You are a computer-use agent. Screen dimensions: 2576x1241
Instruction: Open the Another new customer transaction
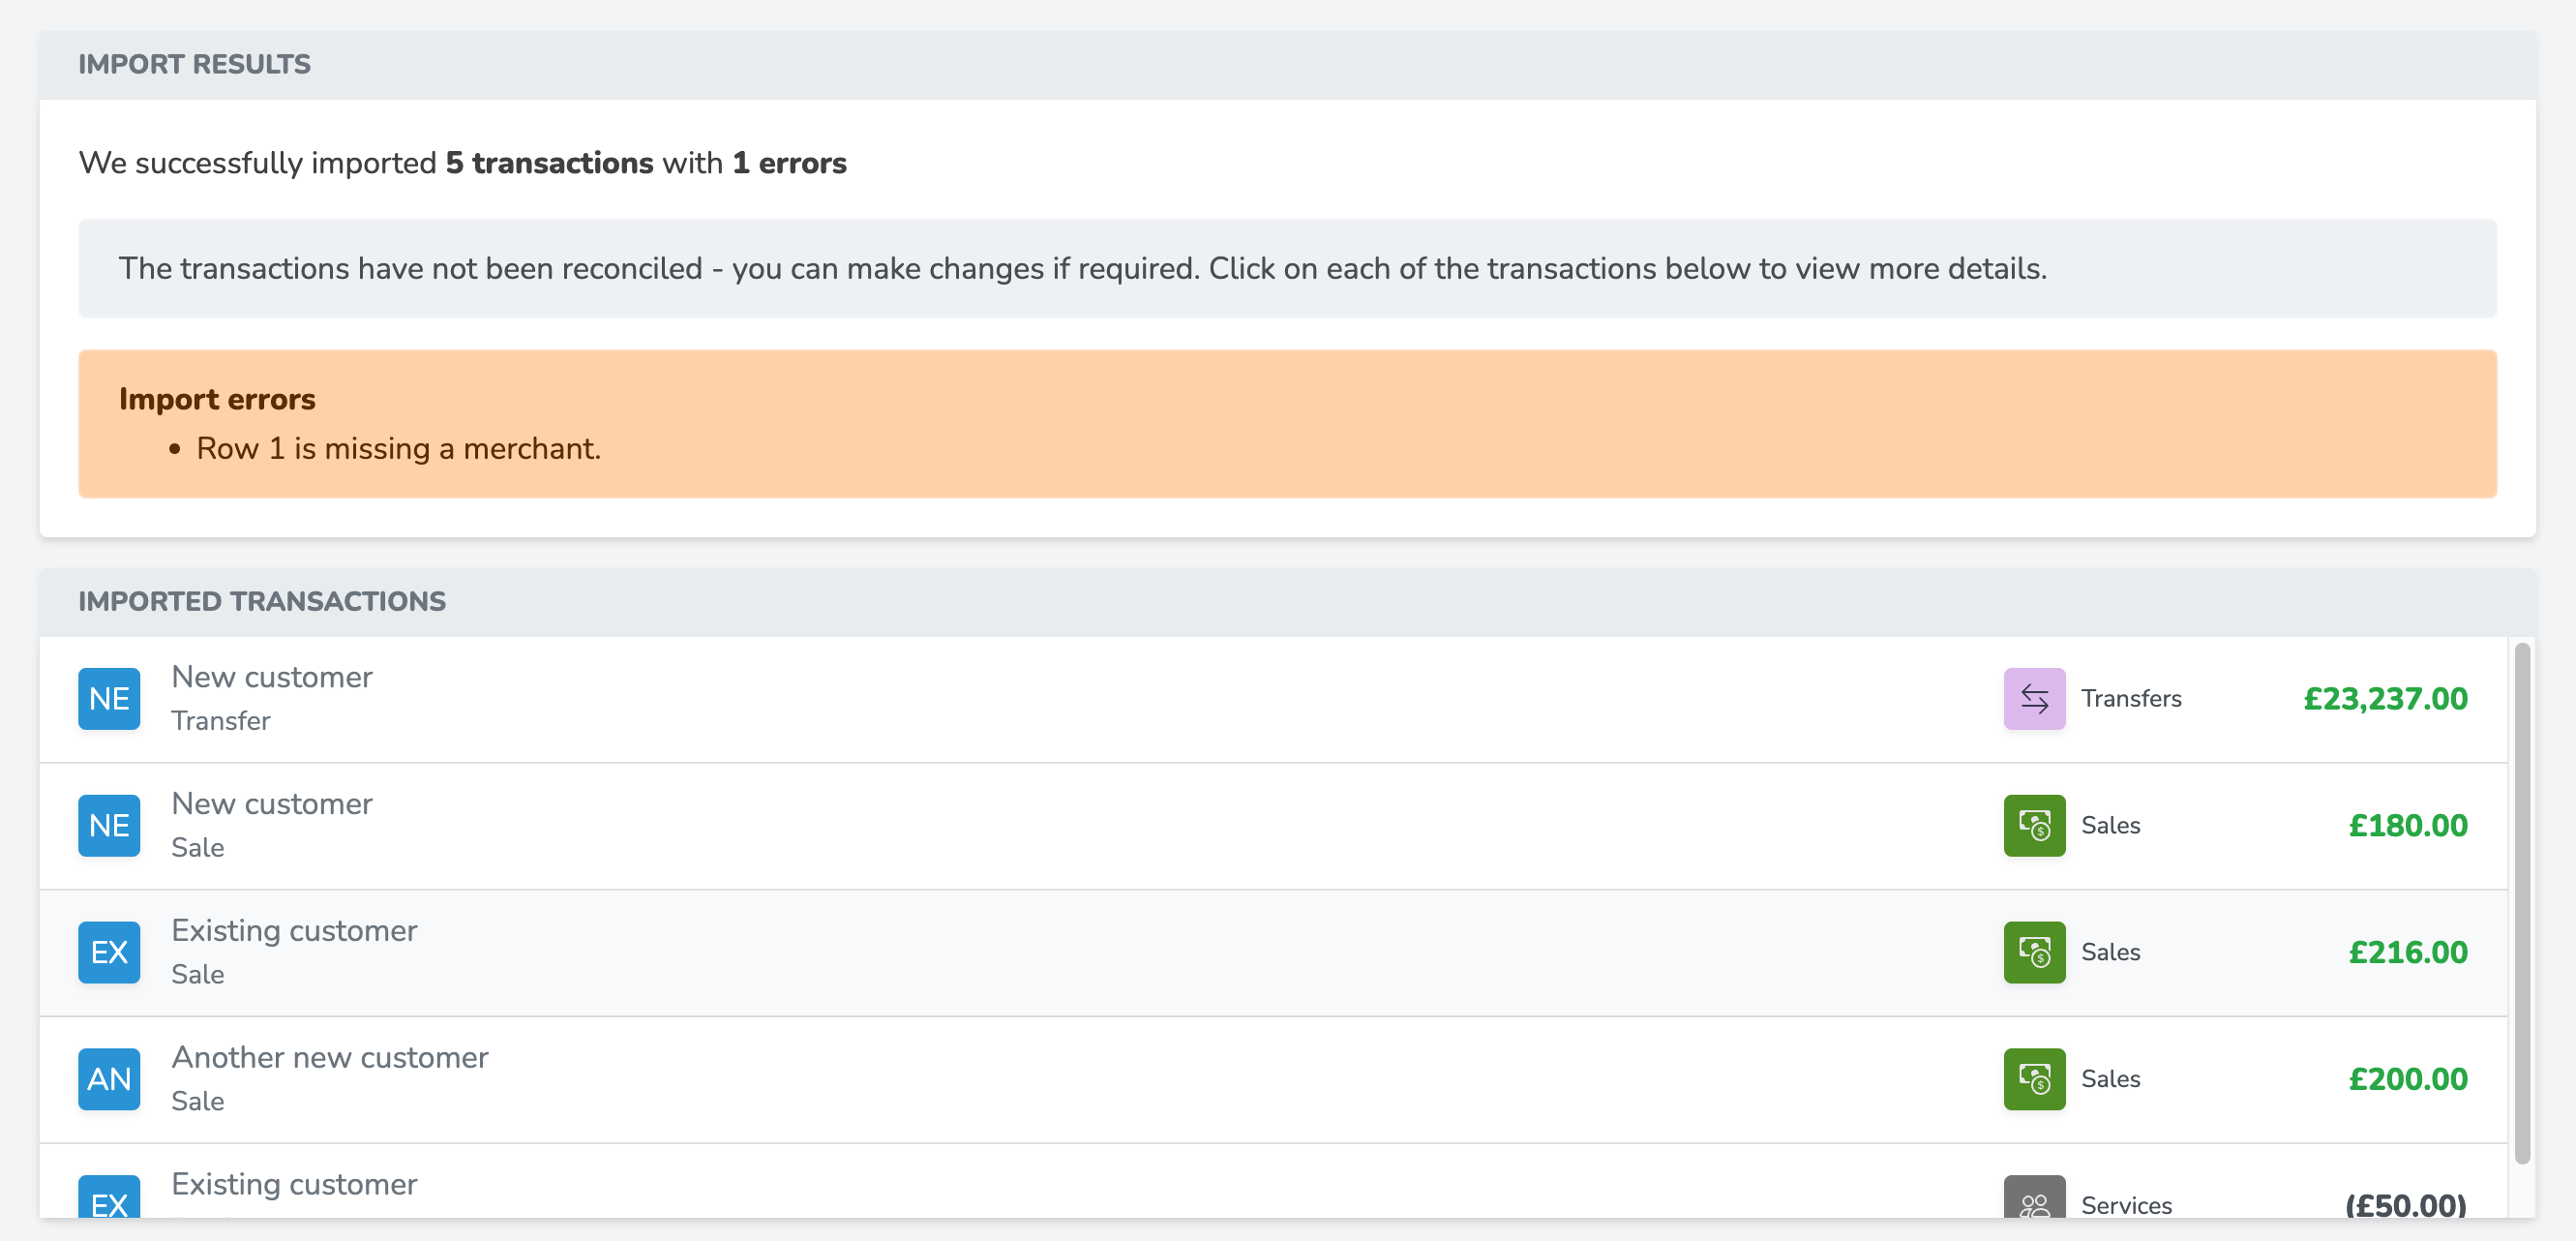tap(1273, 1080)
